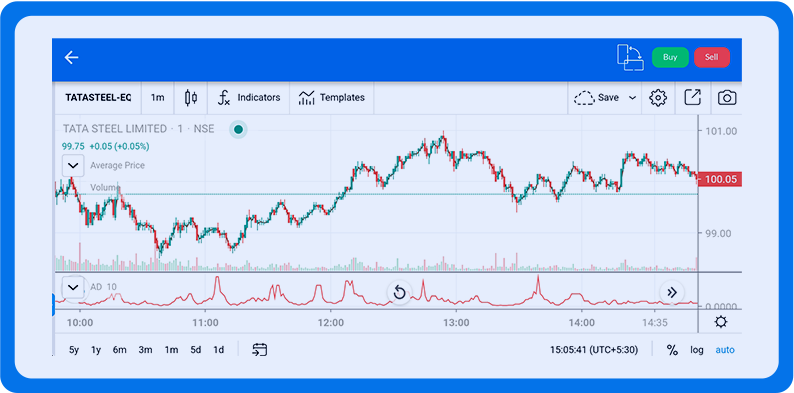Toggle auto scale mode
This screenshot has height=393, width=794.
pos(725,350)
